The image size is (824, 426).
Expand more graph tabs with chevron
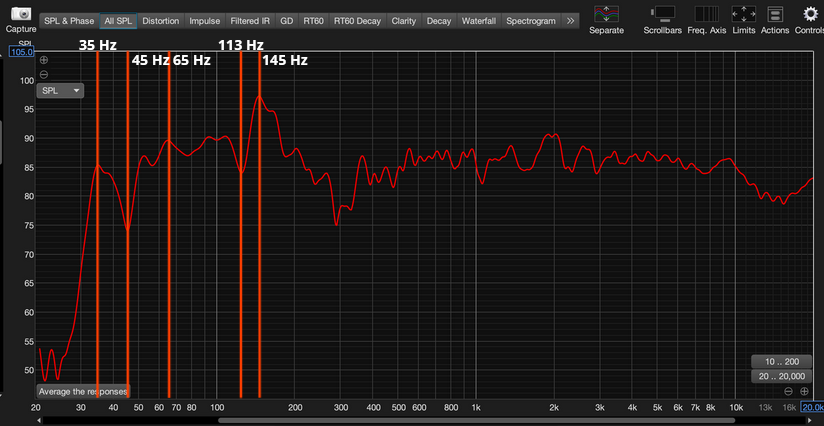point(570,20)
